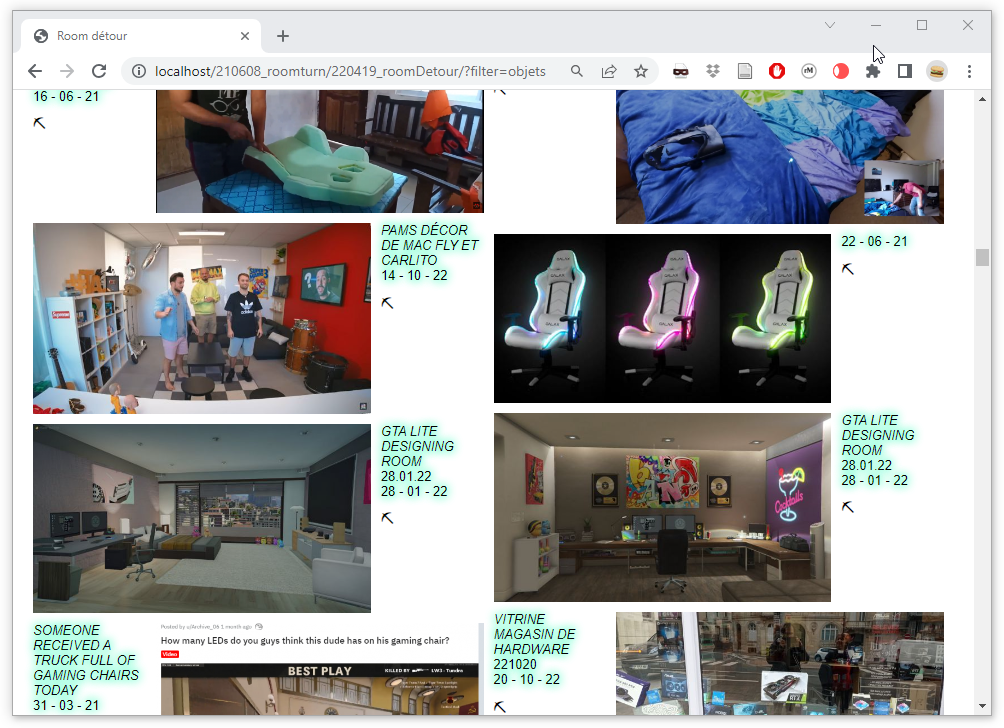
Task: Click the Pams Décor de Mac Fly et Carlito title
Action: point(429,245)
